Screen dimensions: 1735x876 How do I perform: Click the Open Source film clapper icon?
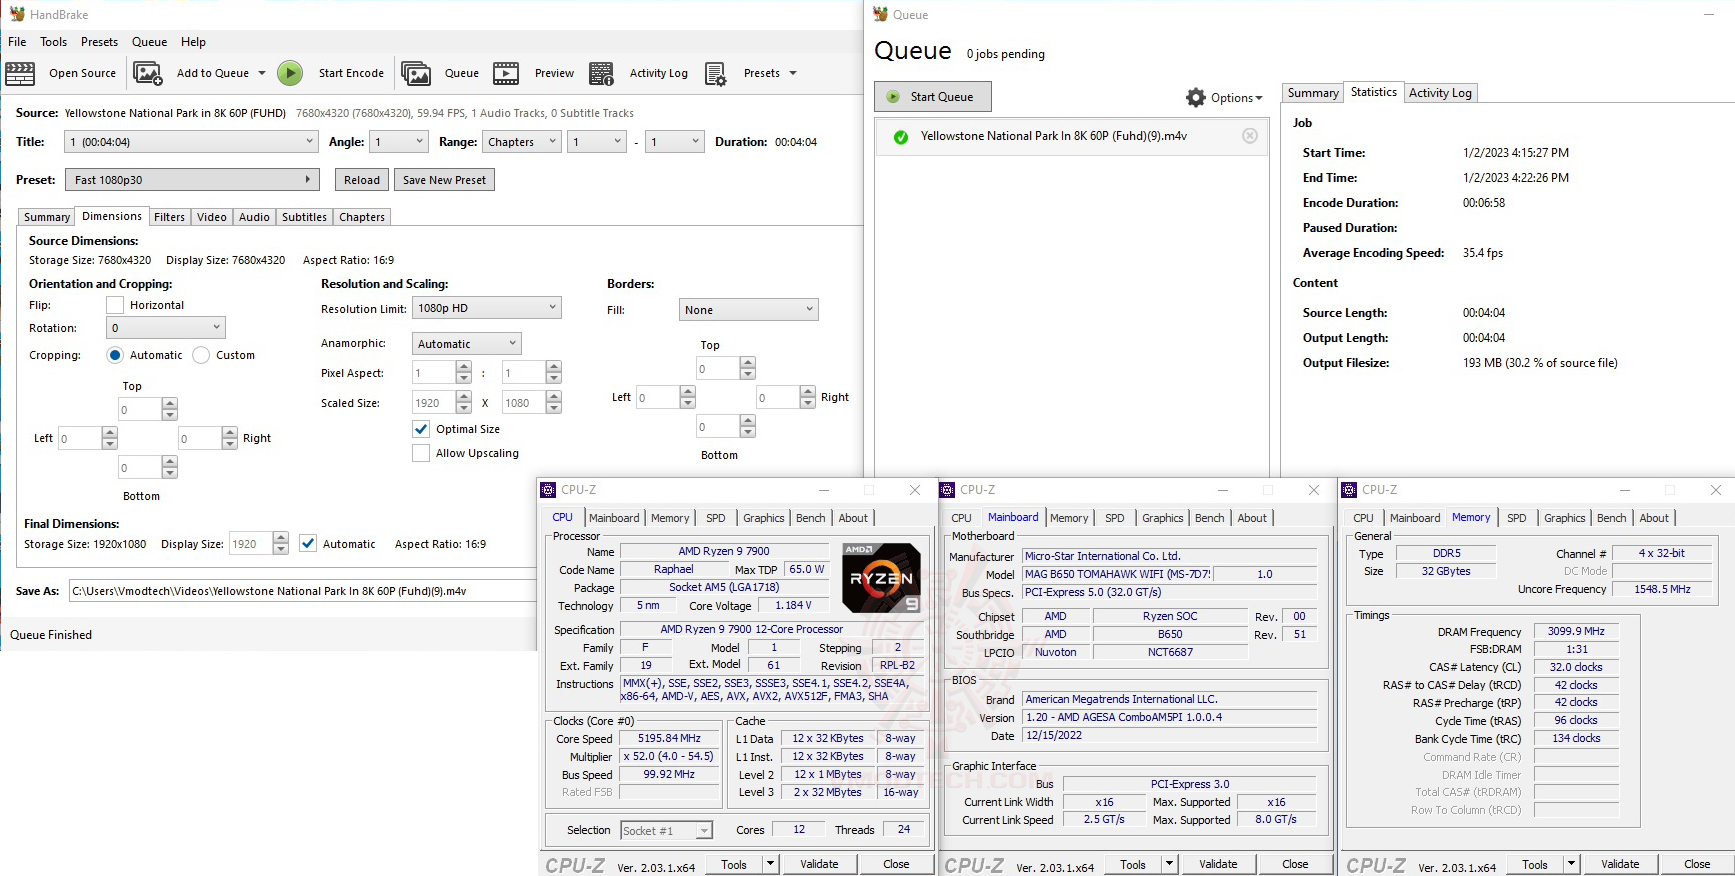pyautogui.click(x=20, y=73)
